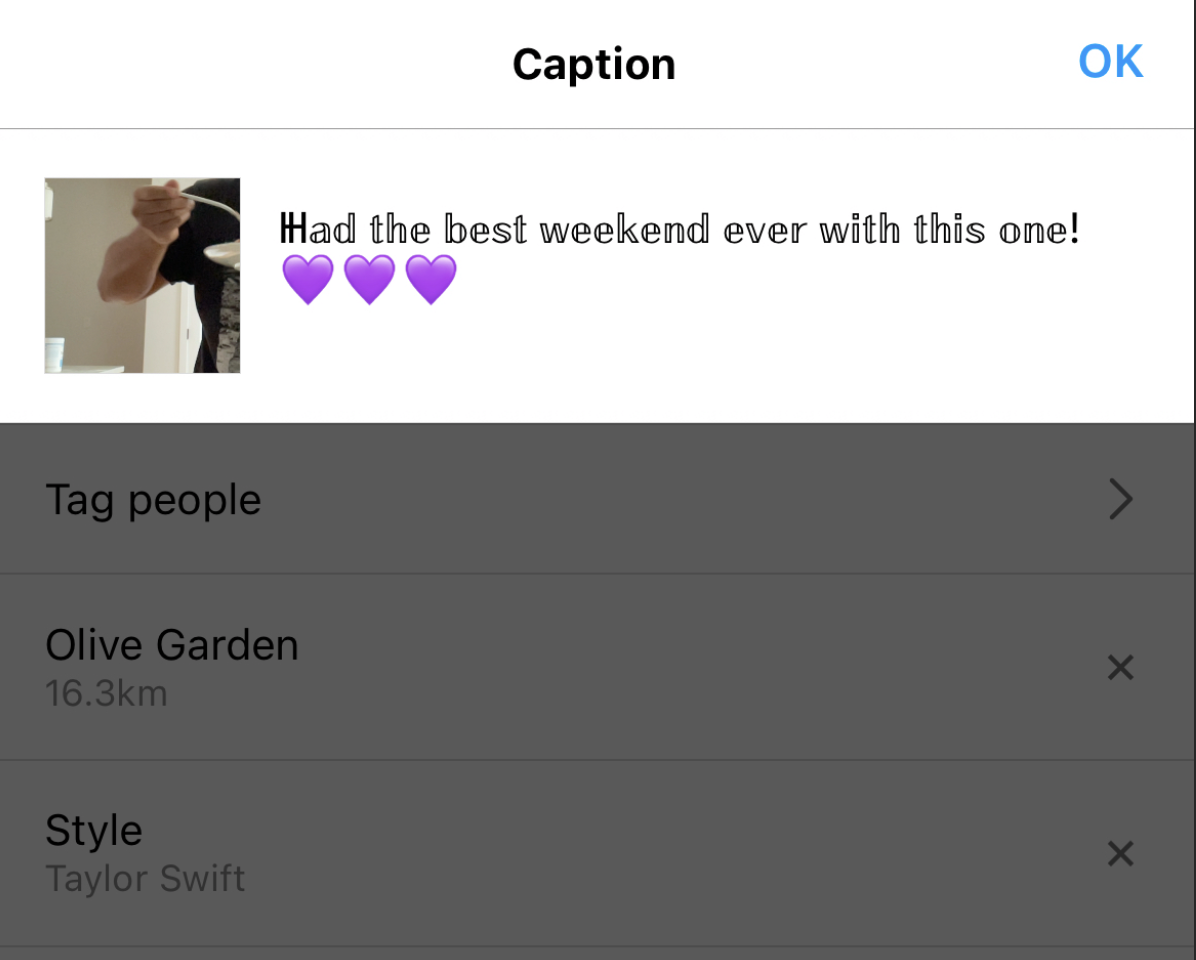Click the second purple heart emoji

(369, 279)
